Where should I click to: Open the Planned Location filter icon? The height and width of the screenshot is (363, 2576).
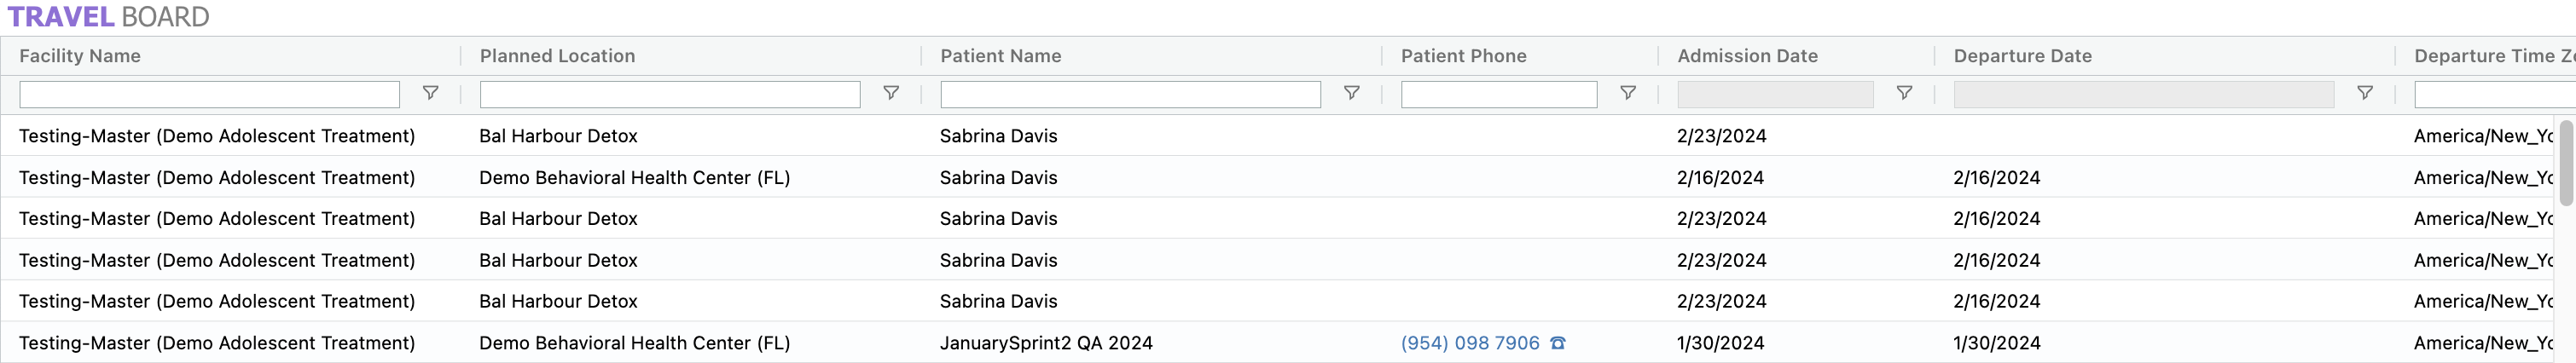point(890,93)
